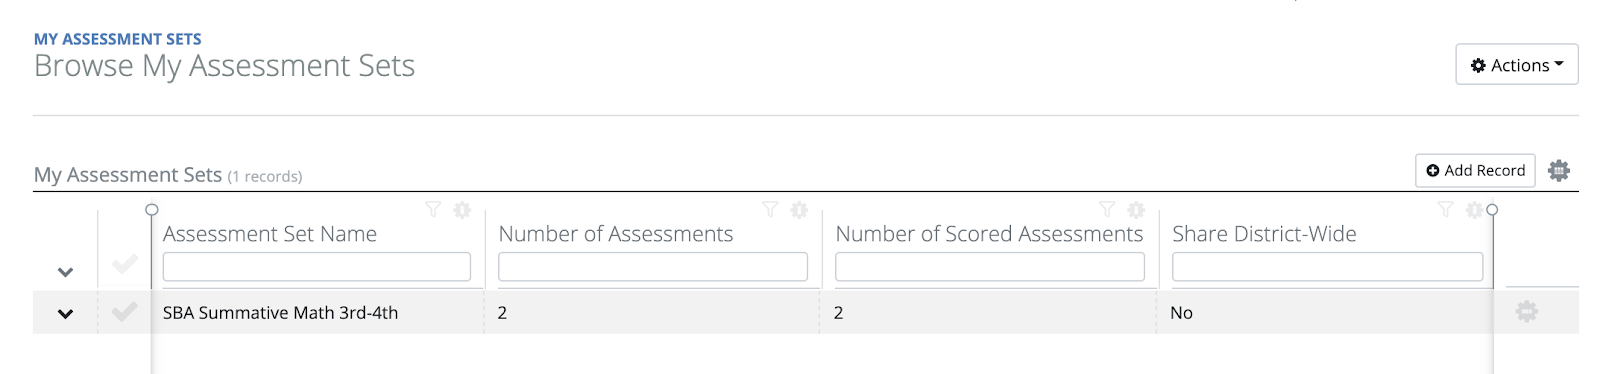Toggle select-all checkmark in table header
Viewport: 1600px width, 374px height.
[125, 265]
